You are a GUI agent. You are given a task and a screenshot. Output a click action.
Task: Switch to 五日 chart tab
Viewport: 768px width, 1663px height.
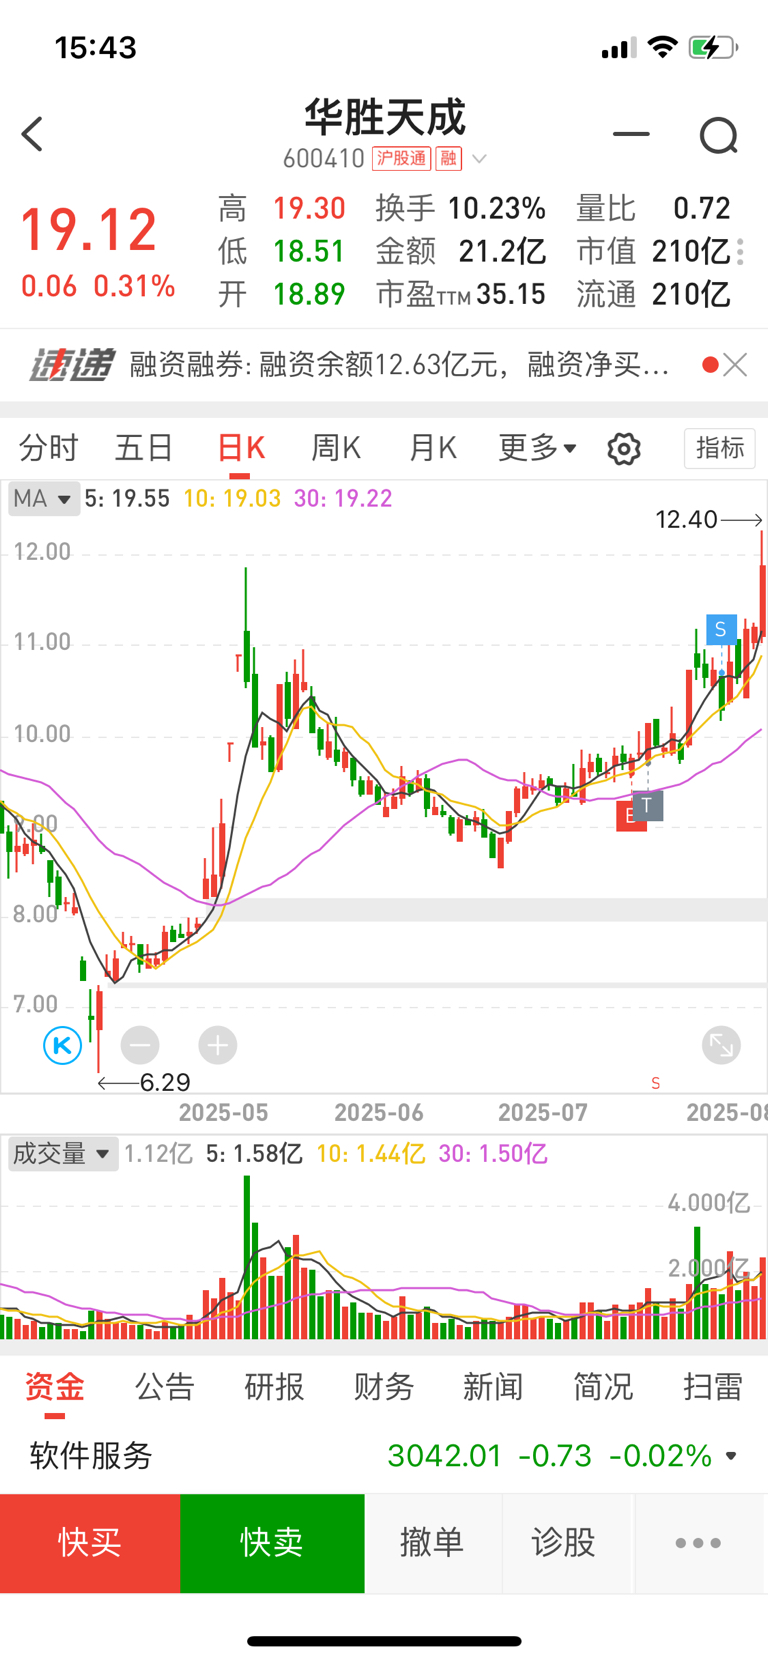click(144, 448)
